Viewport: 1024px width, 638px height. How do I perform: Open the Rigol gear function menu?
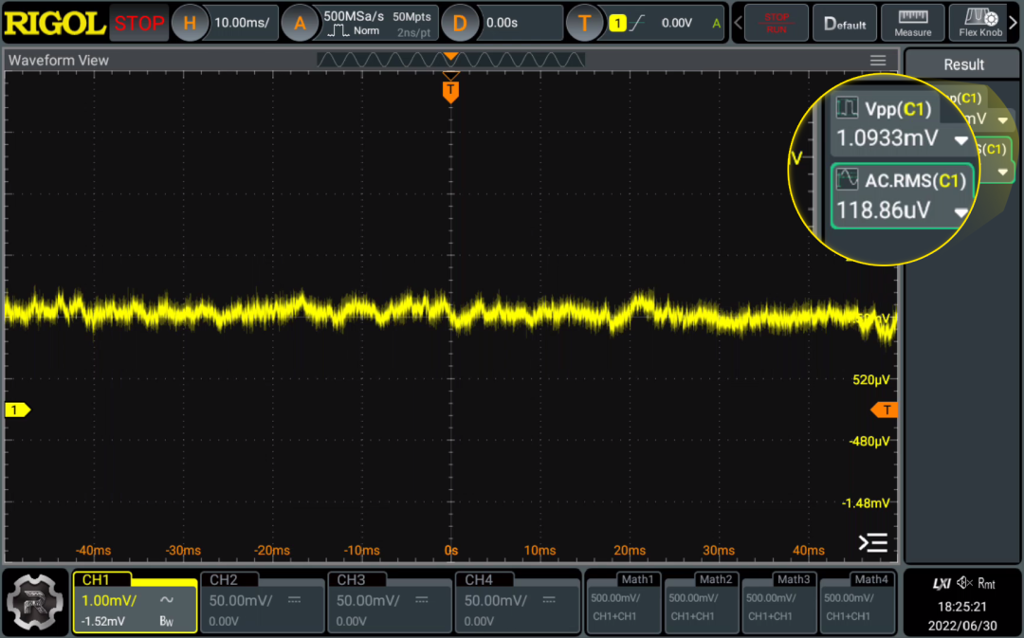35,602
